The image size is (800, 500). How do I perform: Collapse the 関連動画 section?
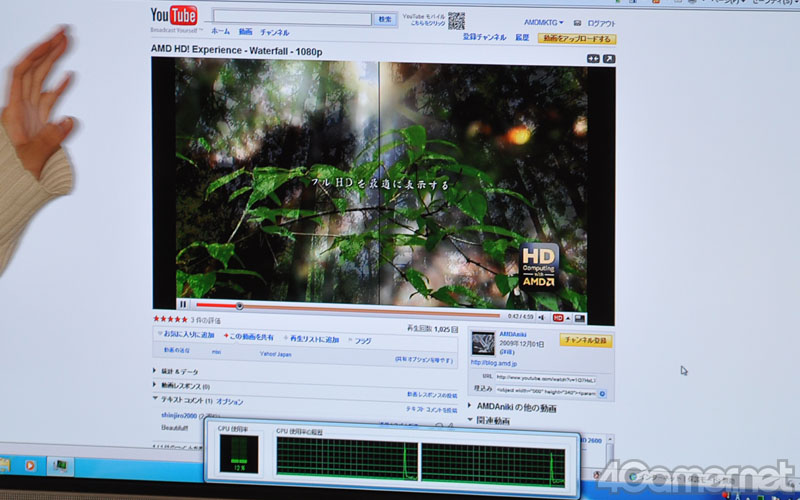tap(489, 421)
